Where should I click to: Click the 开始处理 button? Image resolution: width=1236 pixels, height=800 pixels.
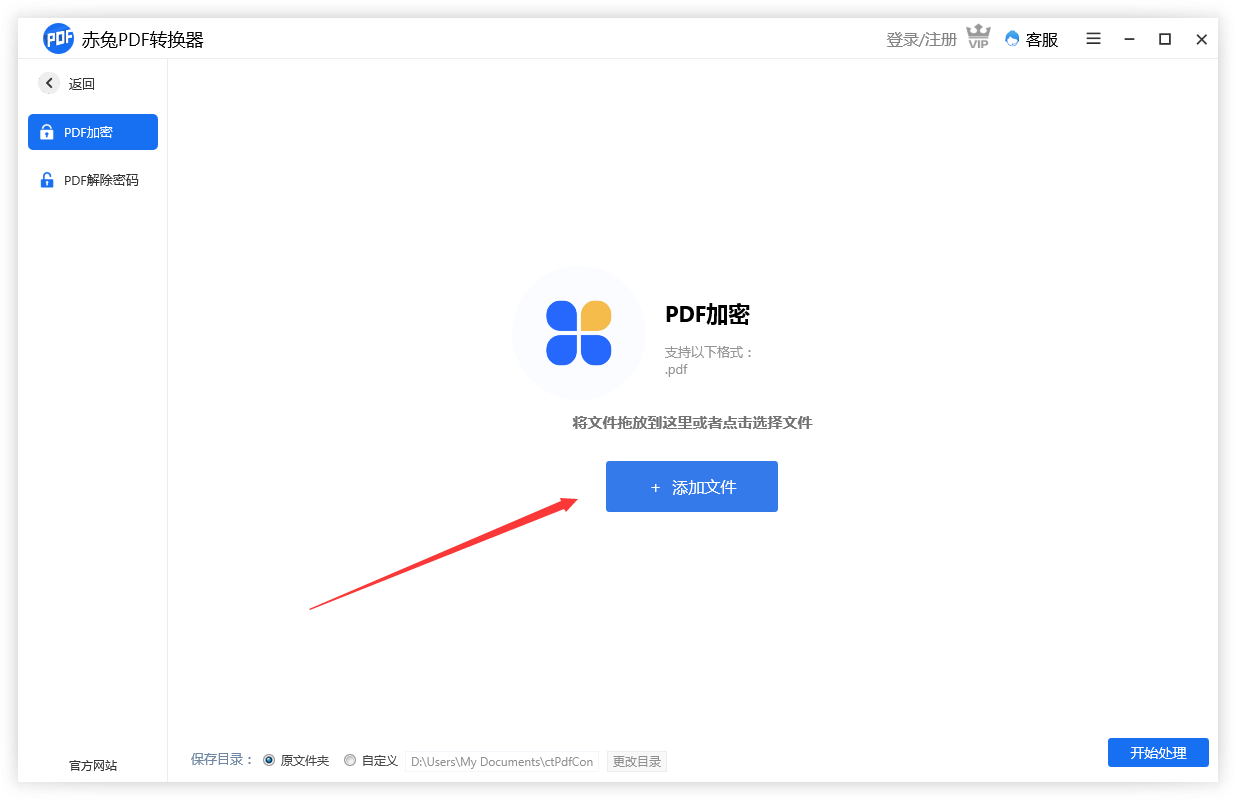point(1158,753)
